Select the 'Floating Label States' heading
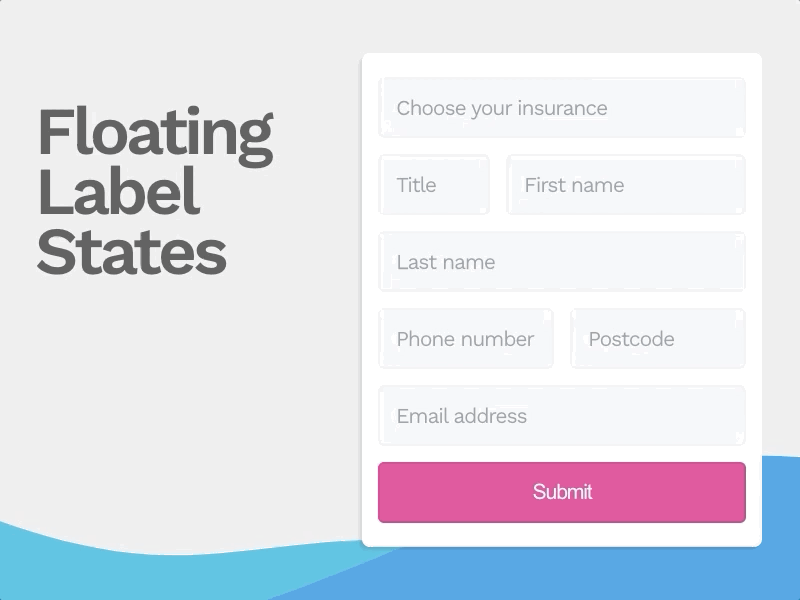Screen dimensions: 800x600 pyautogui.click(x=153, y=190)
